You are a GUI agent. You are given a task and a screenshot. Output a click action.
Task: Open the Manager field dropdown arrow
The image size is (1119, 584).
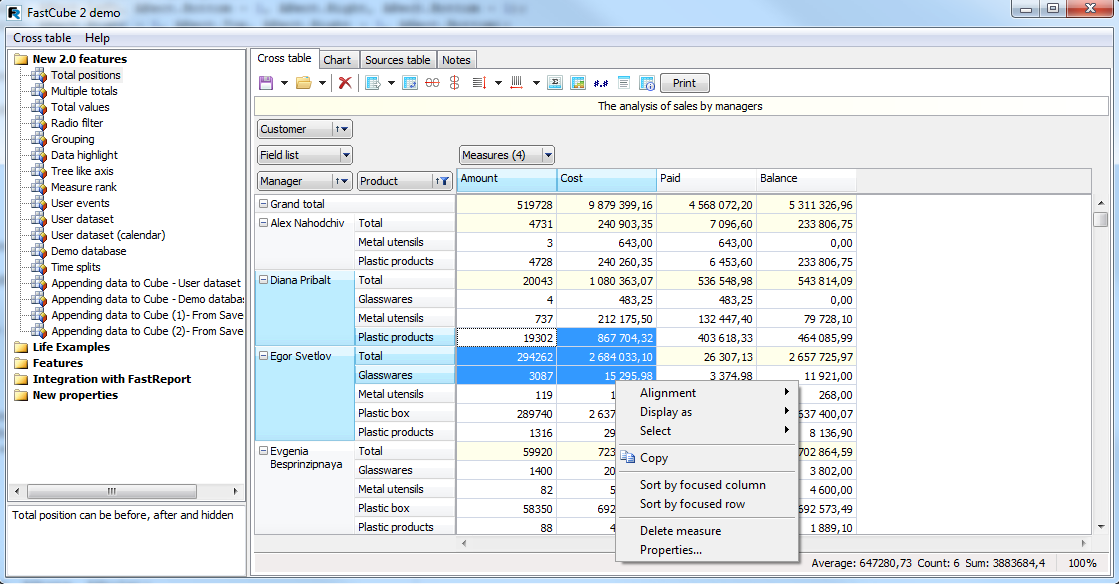[346, 181]
